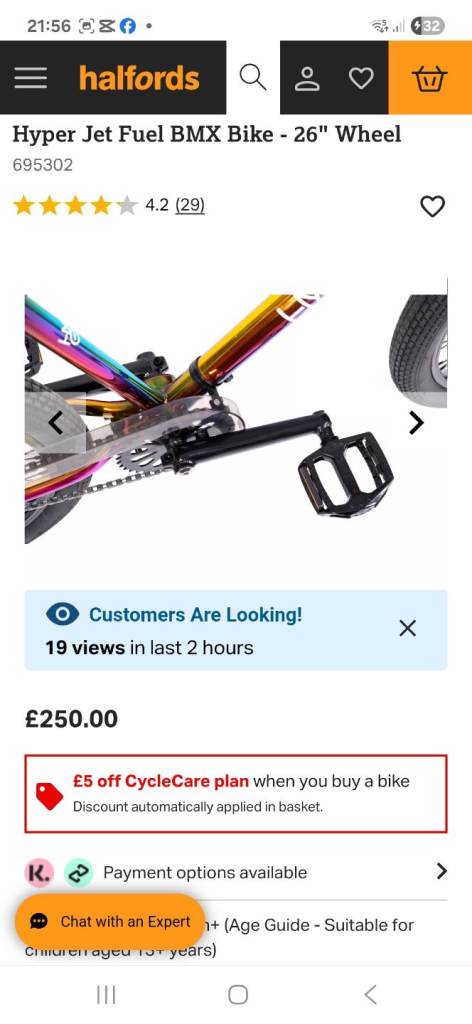
Task: Open the wishlist heart in header
Action: pos(361,78)
